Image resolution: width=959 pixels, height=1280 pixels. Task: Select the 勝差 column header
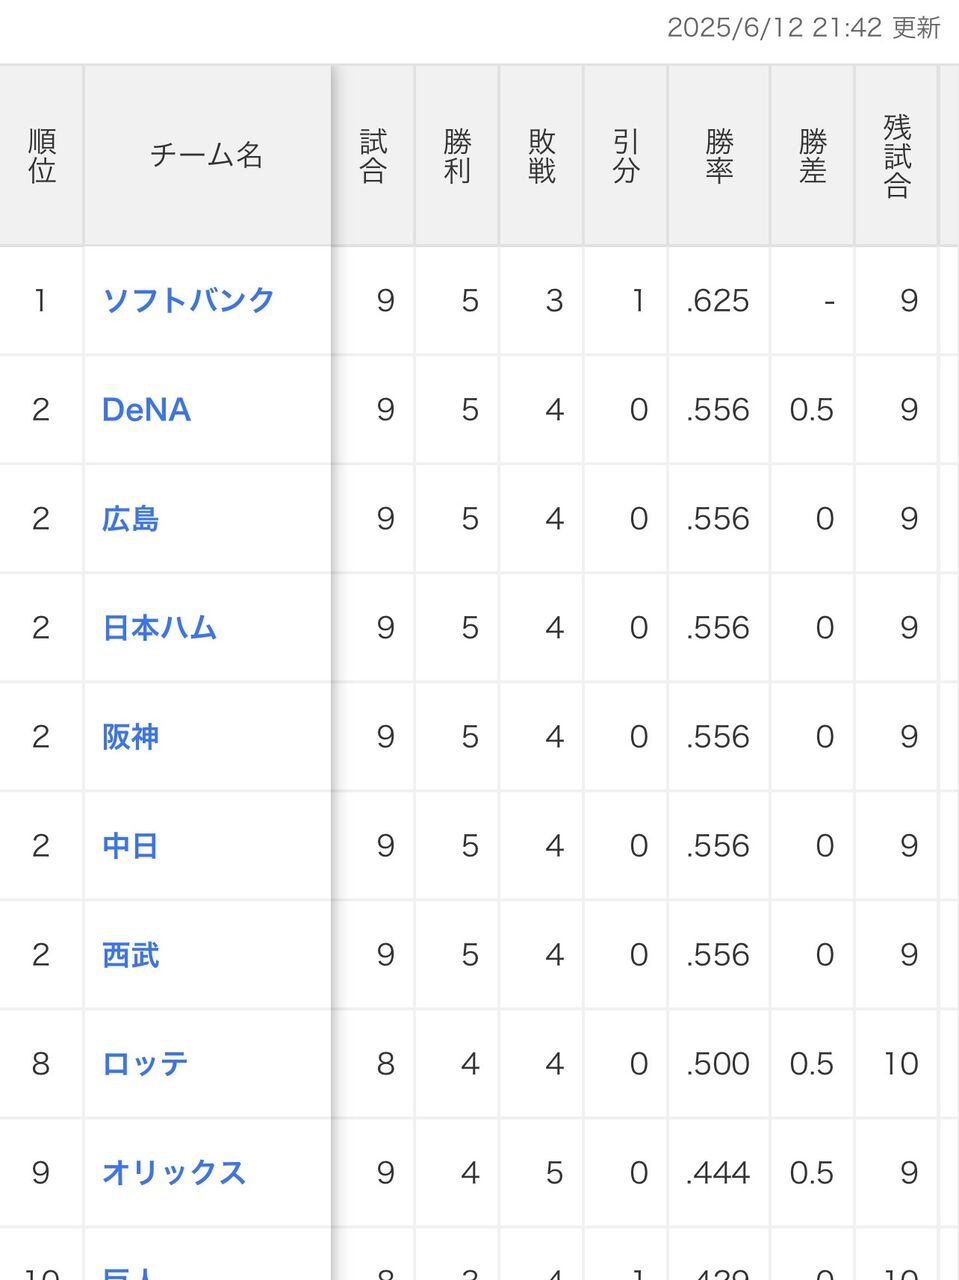pyautogui.click(x=812, y=156)
